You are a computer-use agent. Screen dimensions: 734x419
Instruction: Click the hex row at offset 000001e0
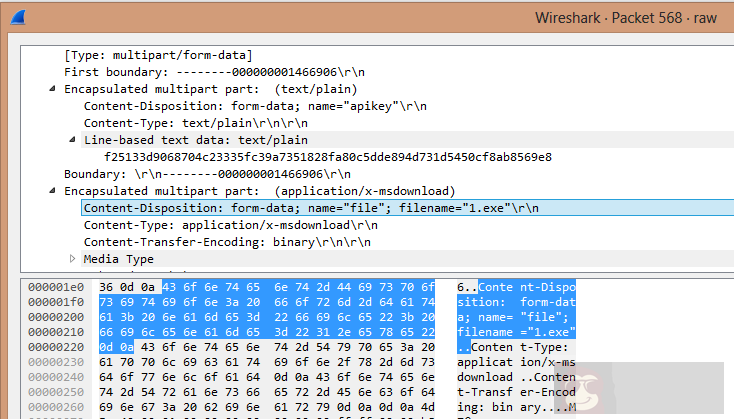pos(267,288)
